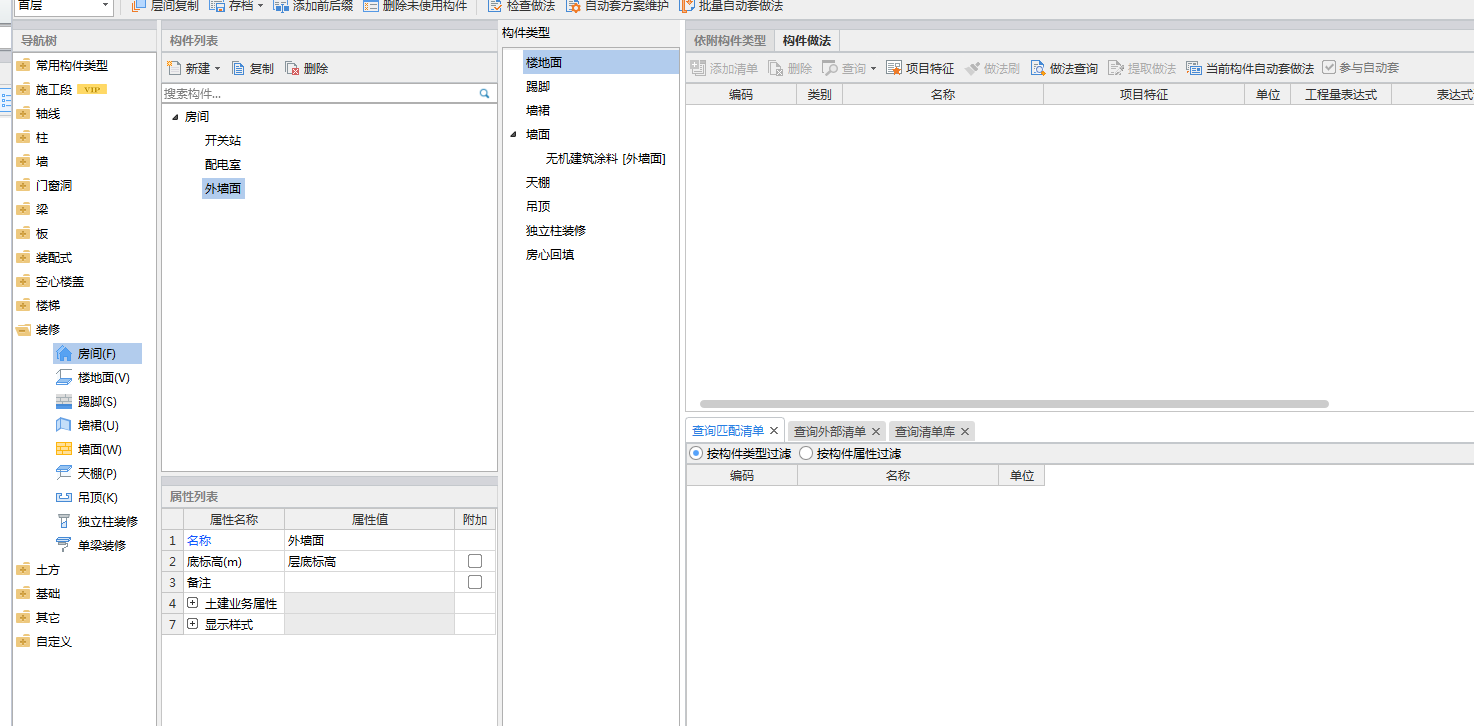Select the 开关站 room component
This screenshot has height=726, width=1474.
(x=223, y=140)
